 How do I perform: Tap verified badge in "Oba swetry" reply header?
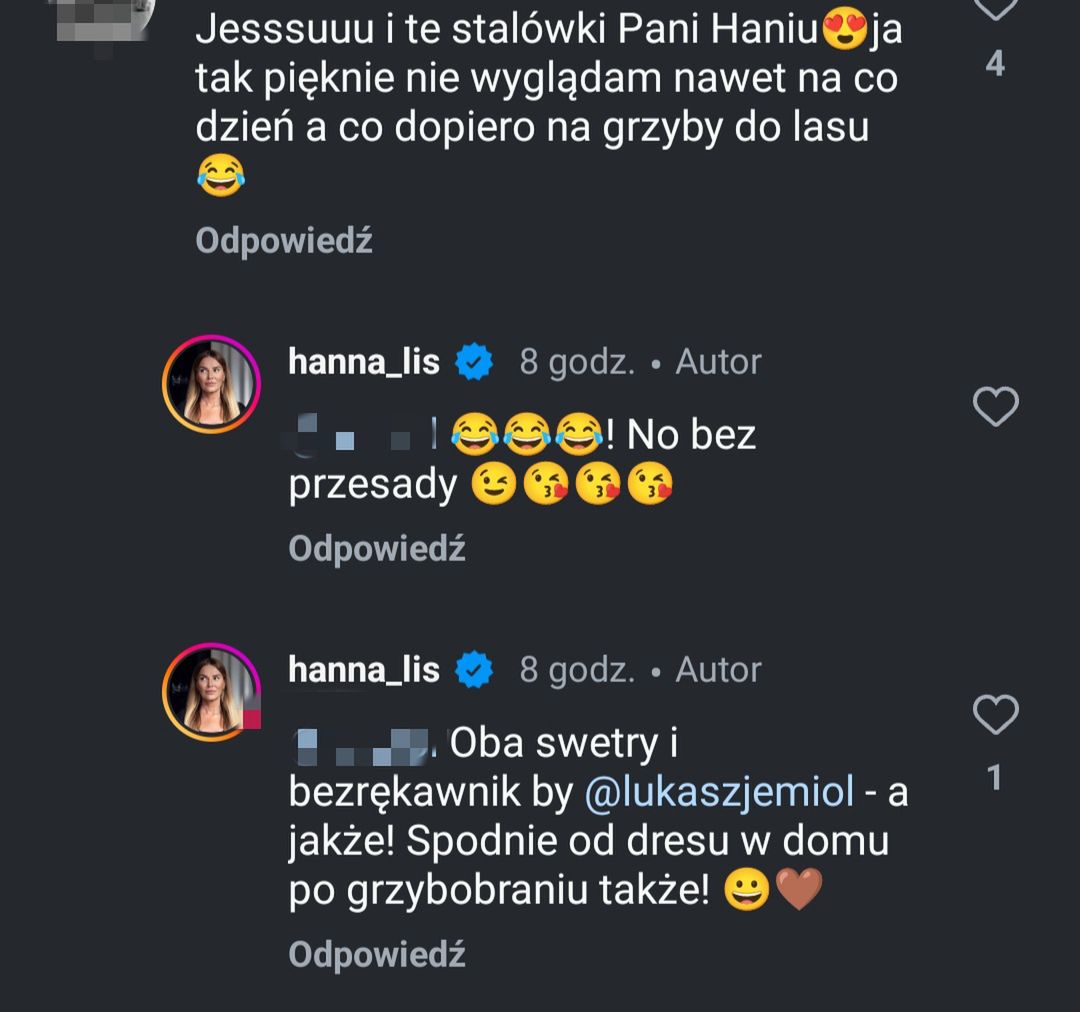click(x=474, y=671)
